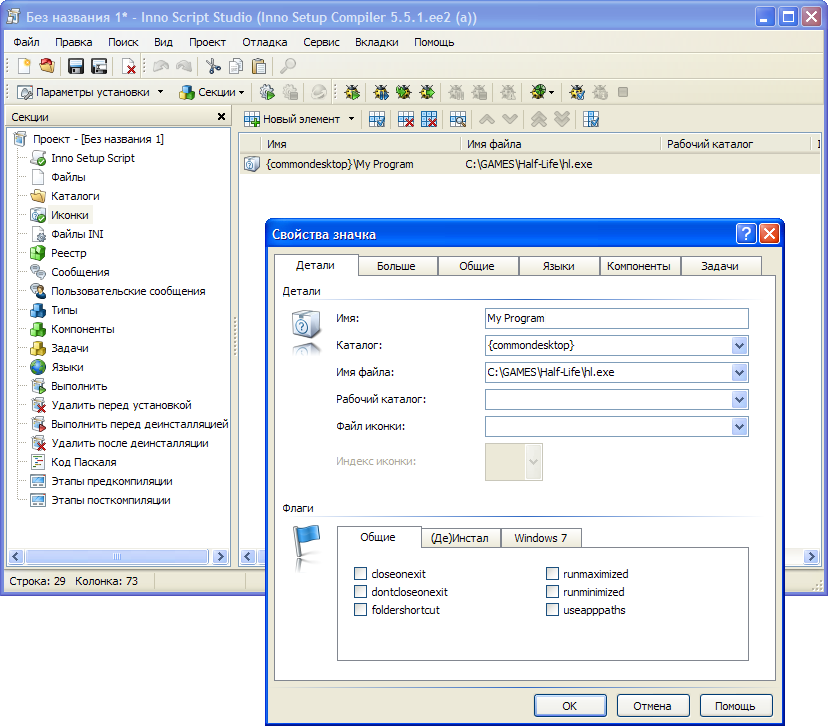Click the Registry icon in sections tree
Image resolution: width=828 pixels, height=726 pixels.
click(x=38, y=253)
